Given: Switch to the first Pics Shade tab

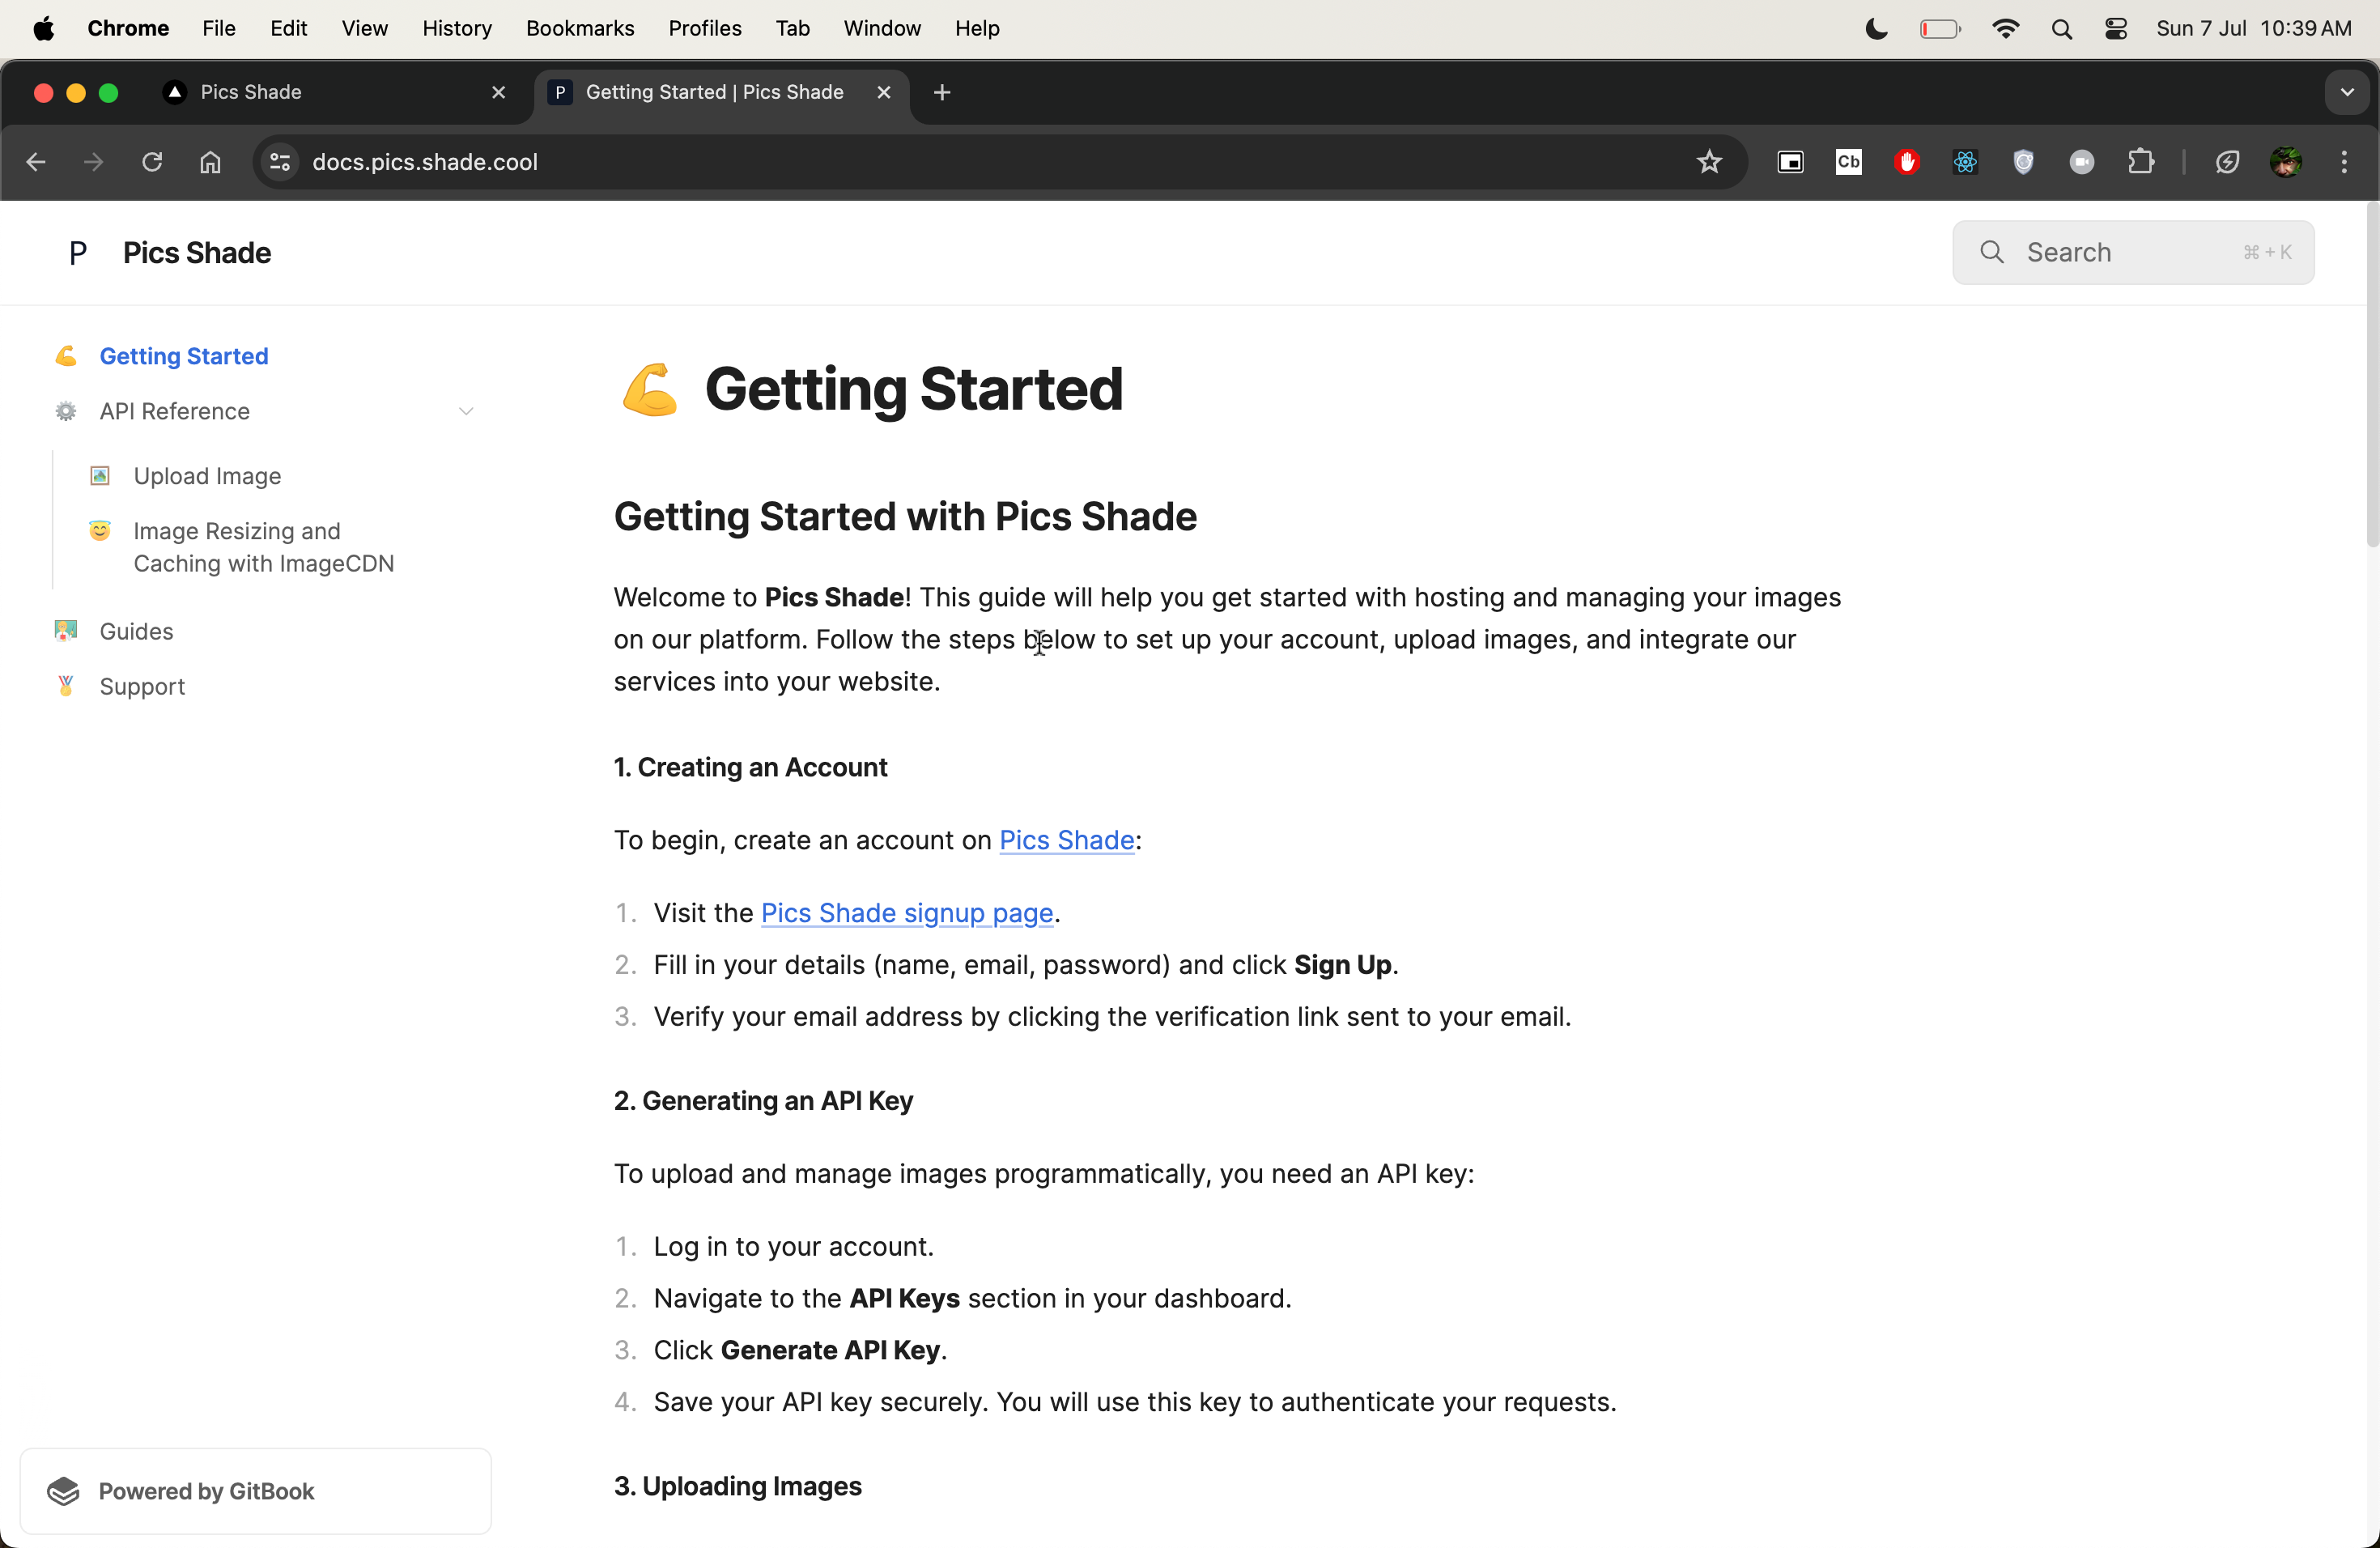Looking at the screenshot, I should pos(335,93).
